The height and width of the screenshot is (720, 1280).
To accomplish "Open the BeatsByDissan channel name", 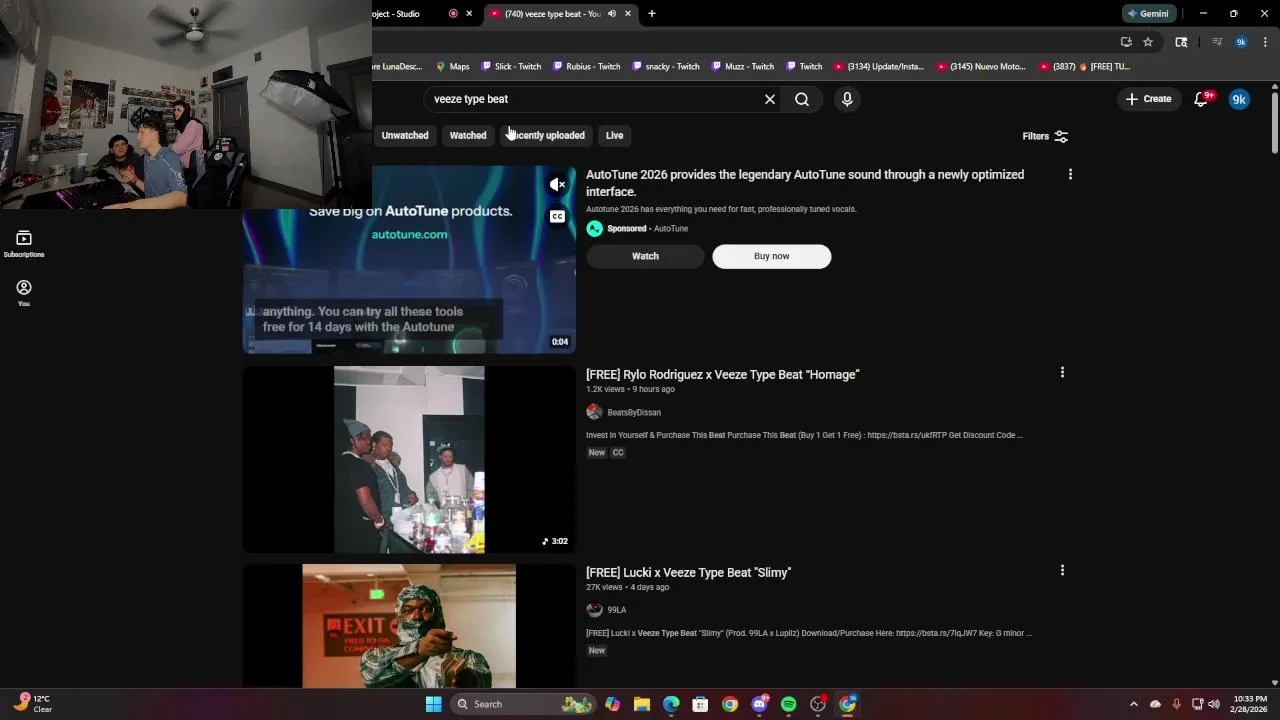I will (x=634, y=412).
